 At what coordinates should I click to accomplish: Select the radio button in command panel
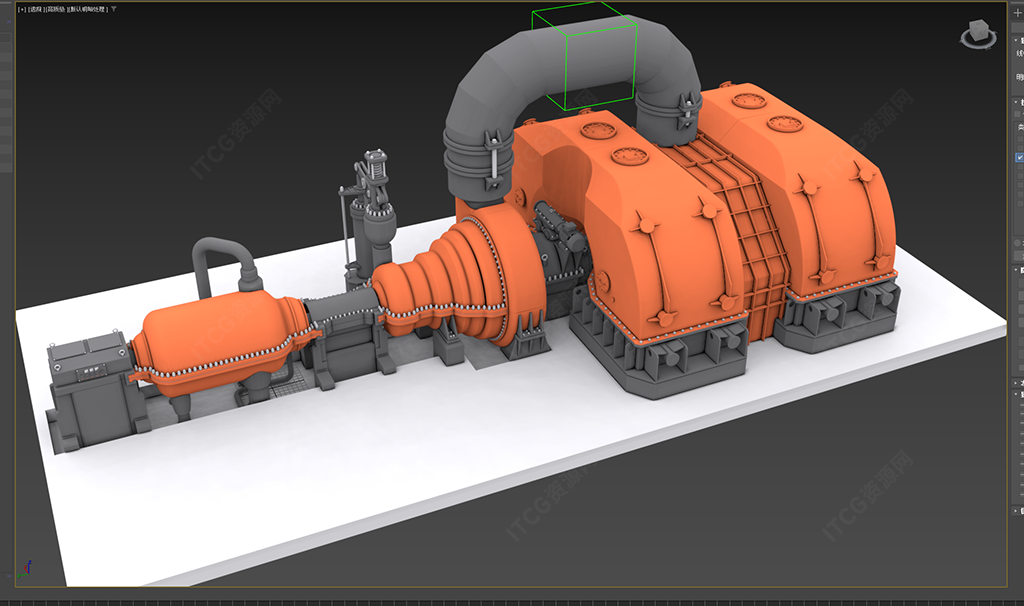[x=1018, y=243]
